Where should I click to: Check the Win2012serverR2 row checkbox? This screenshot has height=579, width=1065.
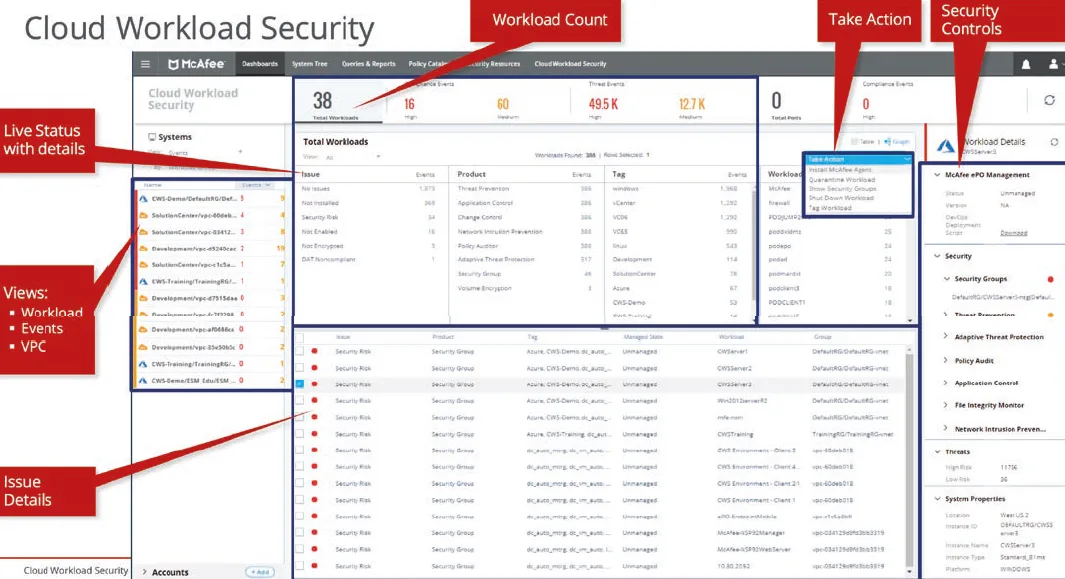coord(300,401)
